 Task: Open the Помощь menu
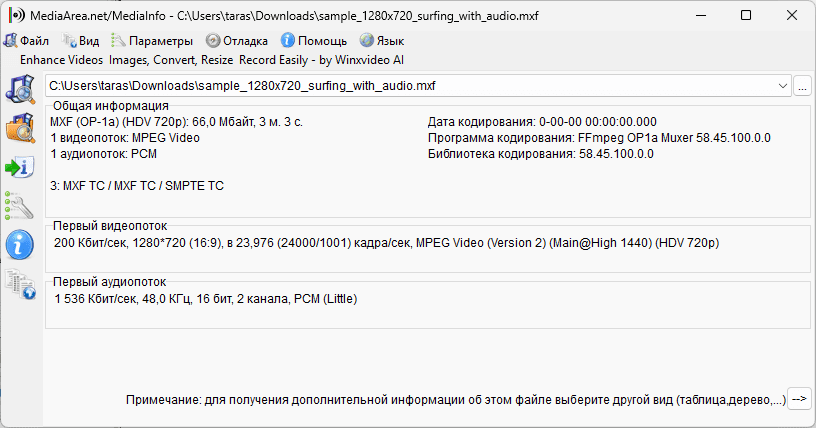pos(314,41)
